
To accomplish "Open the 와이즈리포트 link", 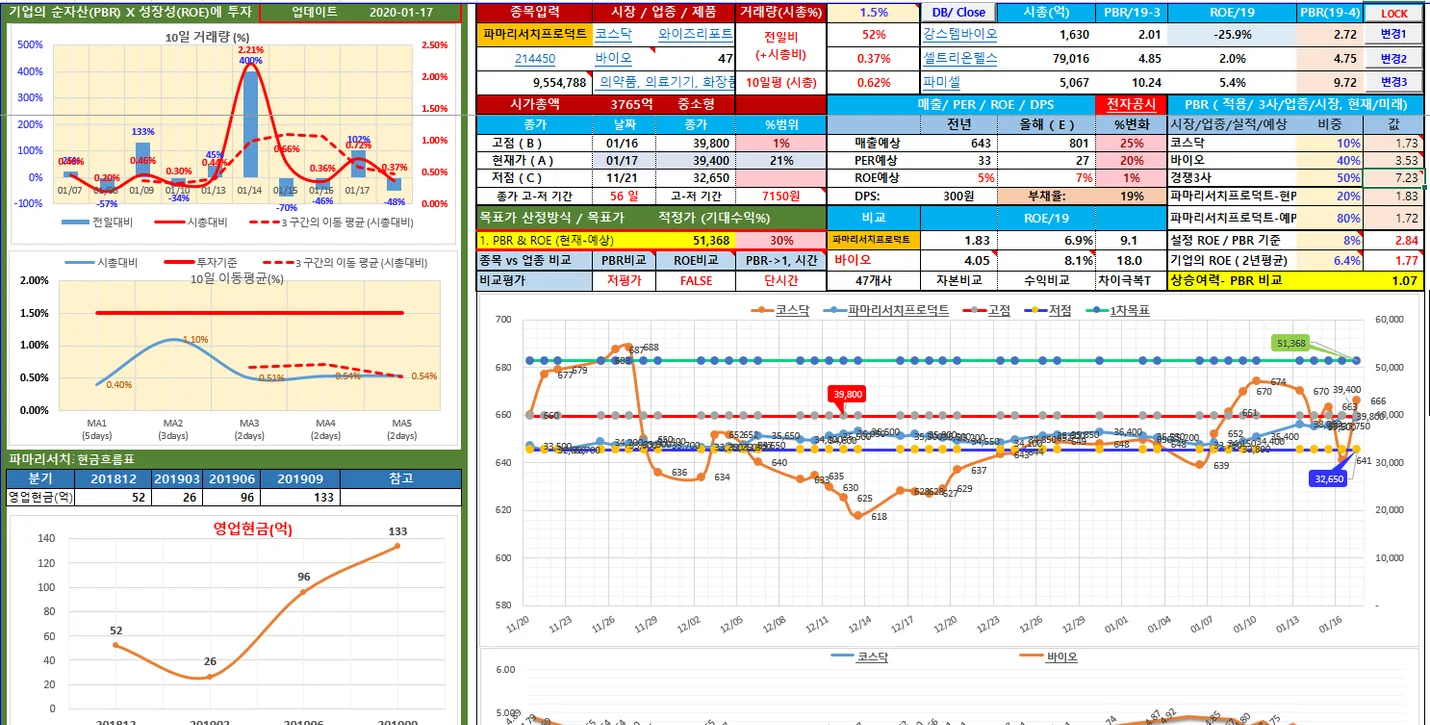I will [696, 34].
